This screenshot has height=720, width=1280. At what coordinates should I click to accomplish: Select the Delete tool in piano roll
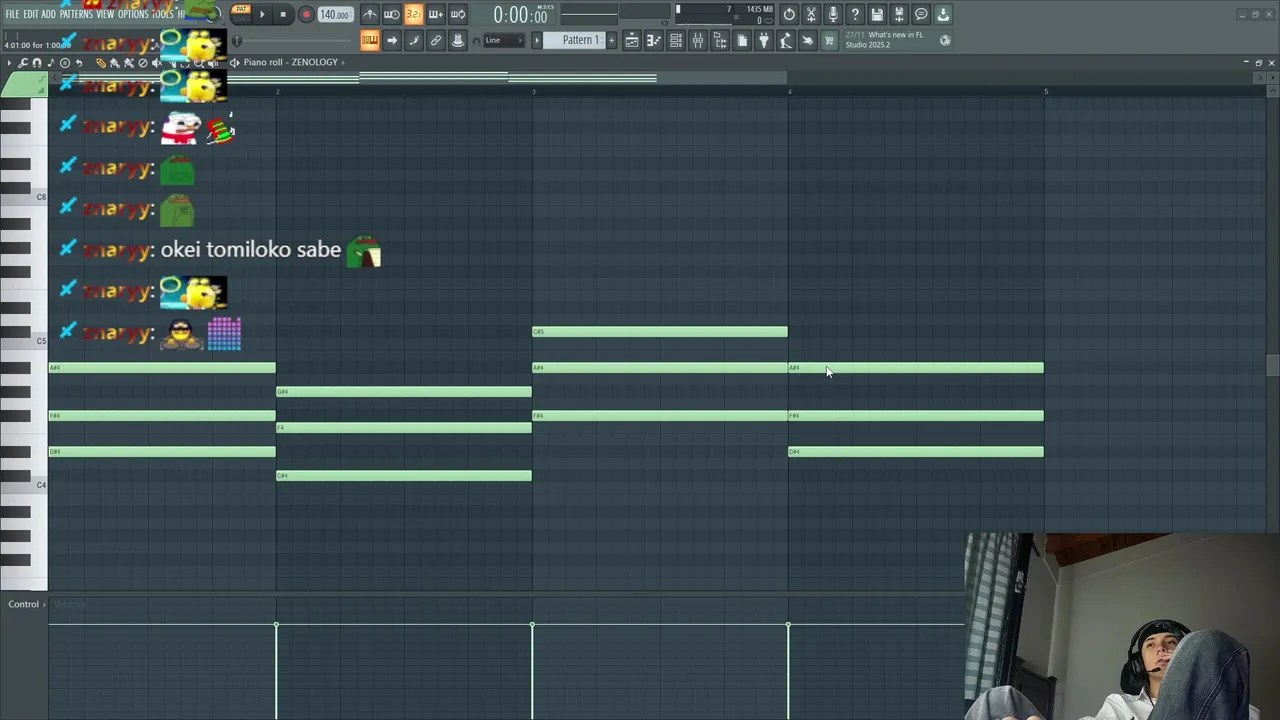(143, 63)
